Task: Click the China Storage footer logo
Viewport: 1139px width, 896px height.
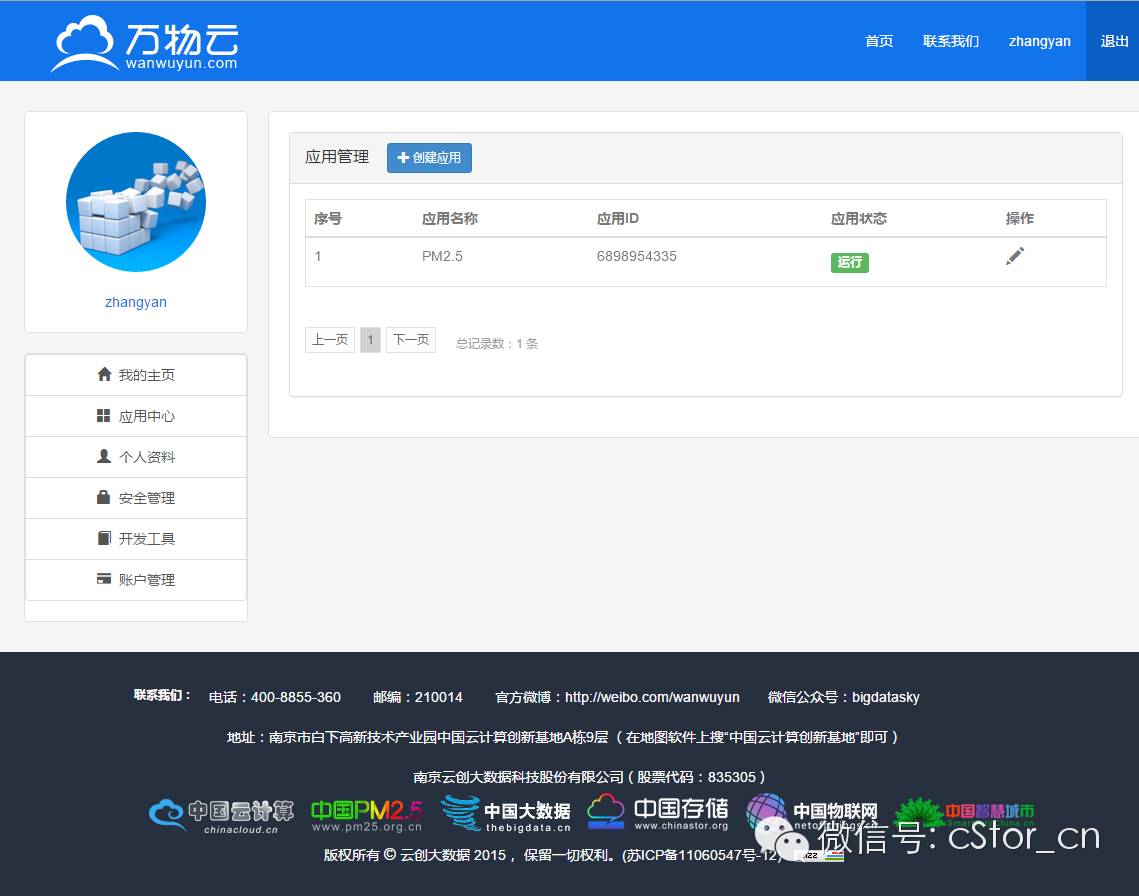Action: 658,813
